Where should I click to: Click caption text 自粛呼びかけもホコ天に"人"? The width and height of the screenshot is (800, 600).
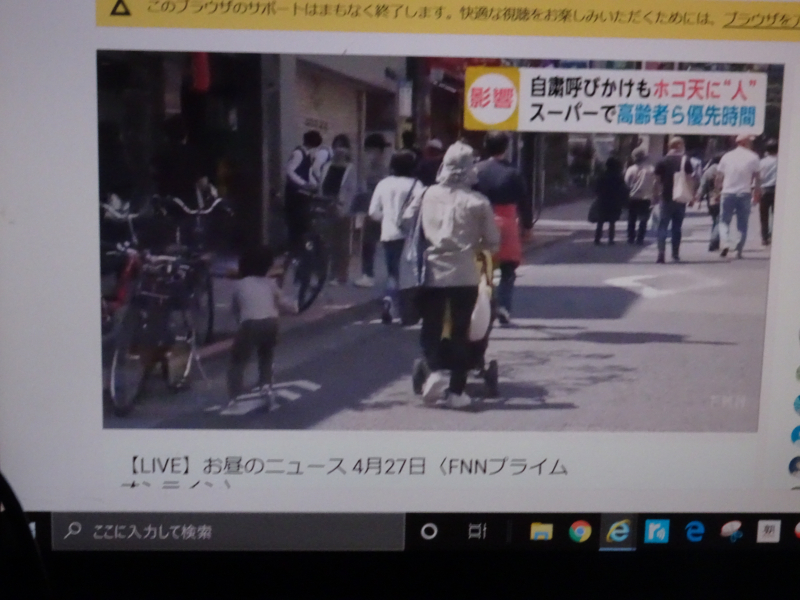[642, 87]
